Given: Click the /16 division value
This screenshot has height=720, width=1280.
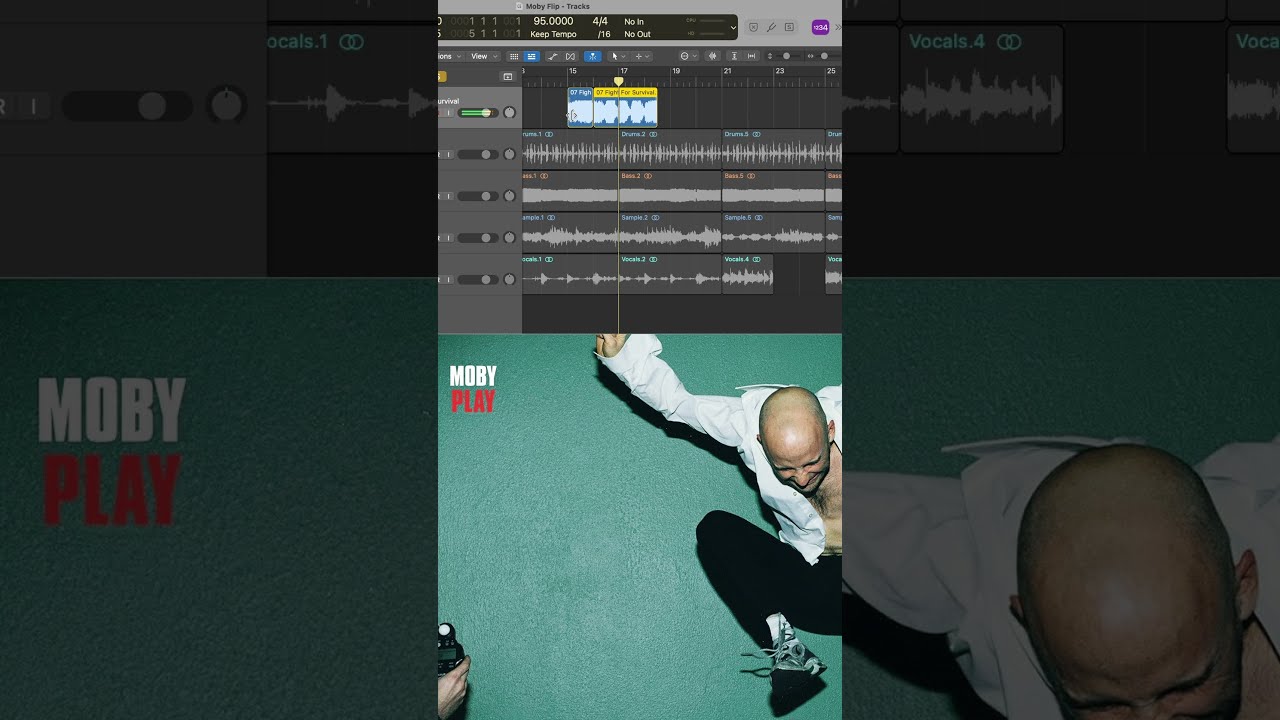Looking at the screenshot, I should point(604,34).
